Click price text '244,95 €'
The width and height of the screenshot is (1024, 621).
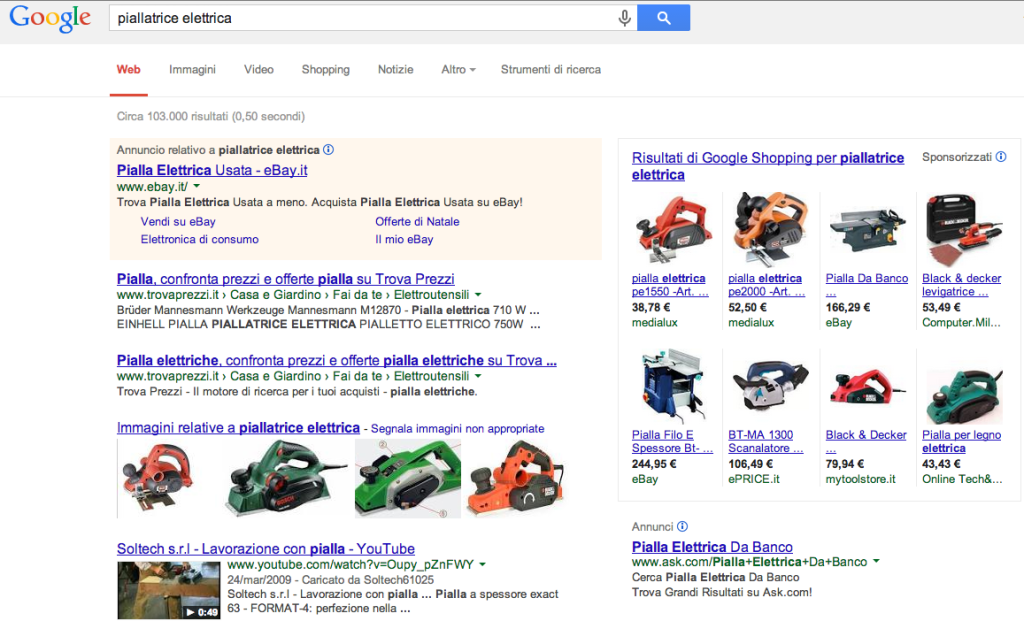[654, 464]
